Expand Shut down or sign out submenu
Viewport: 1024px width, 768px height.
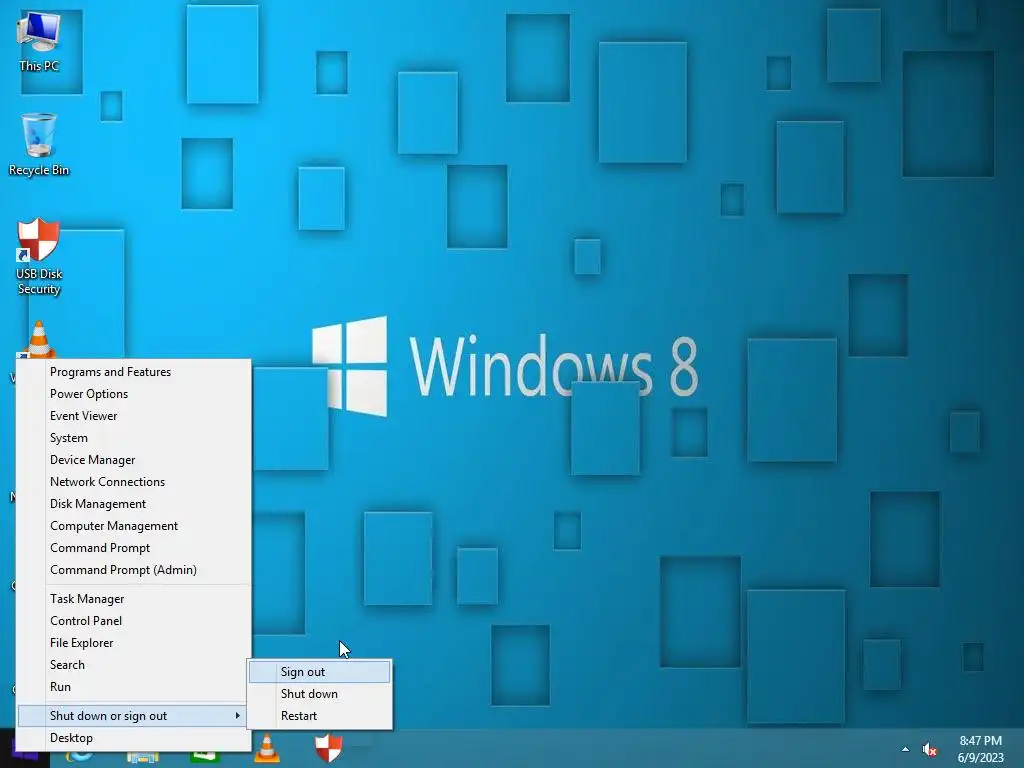134,716
